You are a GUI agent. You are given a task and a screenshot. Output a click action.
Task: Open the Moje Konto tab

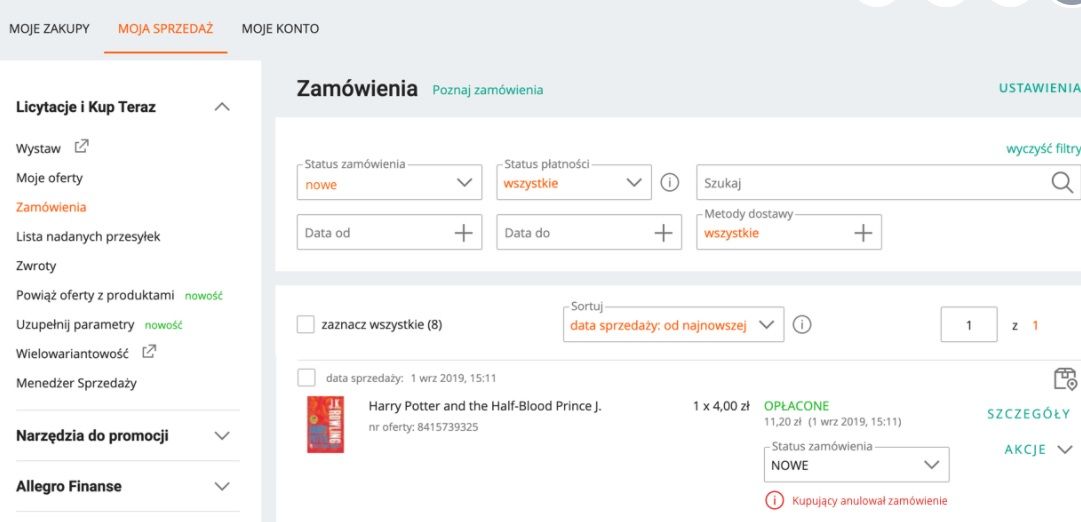coord(281,29)
